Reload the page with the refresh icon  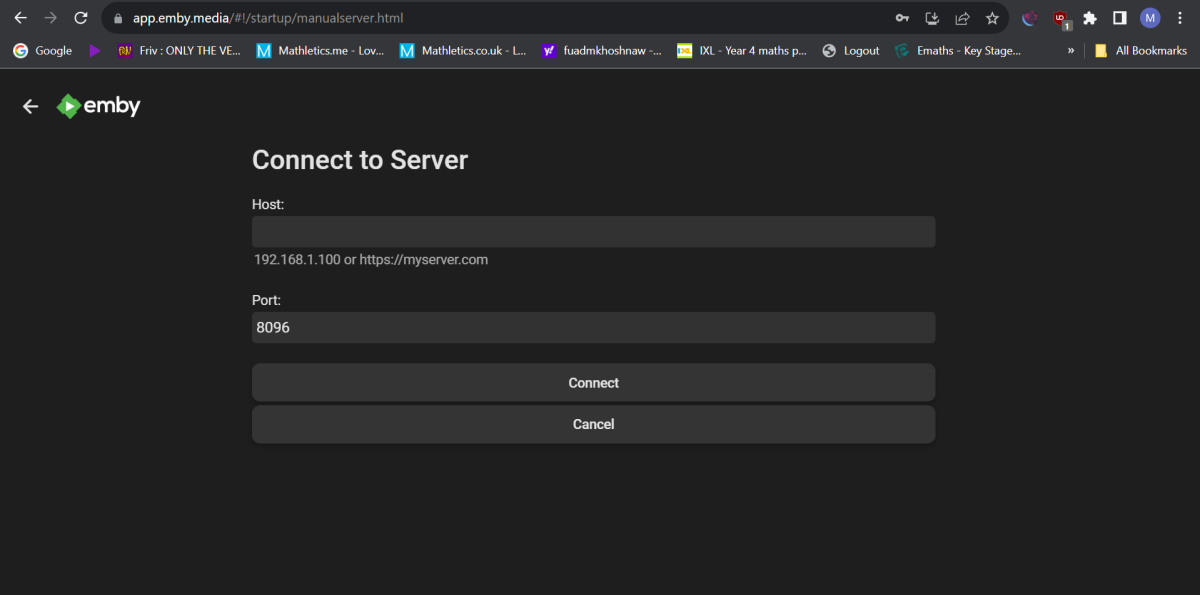81,18
